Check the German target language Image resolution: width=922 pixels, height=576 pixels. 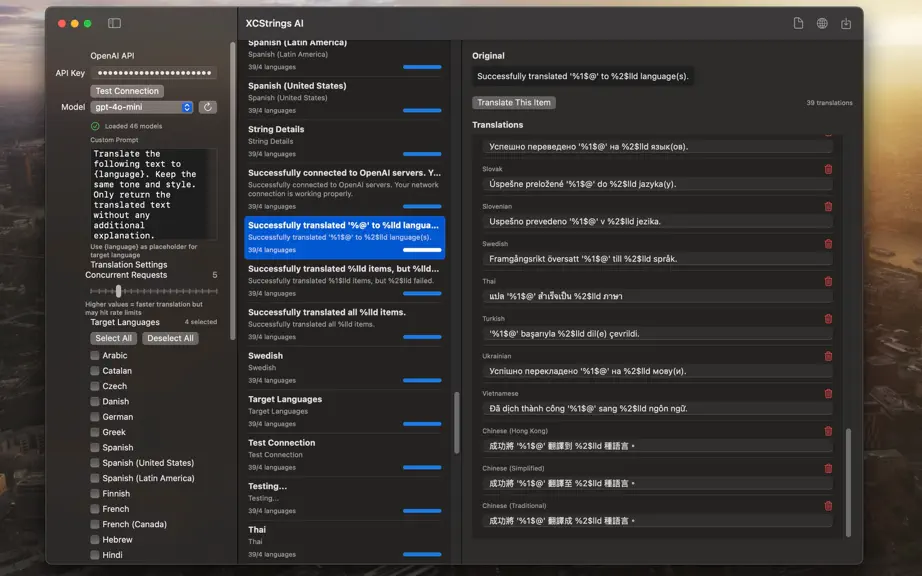(x=95, y=417)
